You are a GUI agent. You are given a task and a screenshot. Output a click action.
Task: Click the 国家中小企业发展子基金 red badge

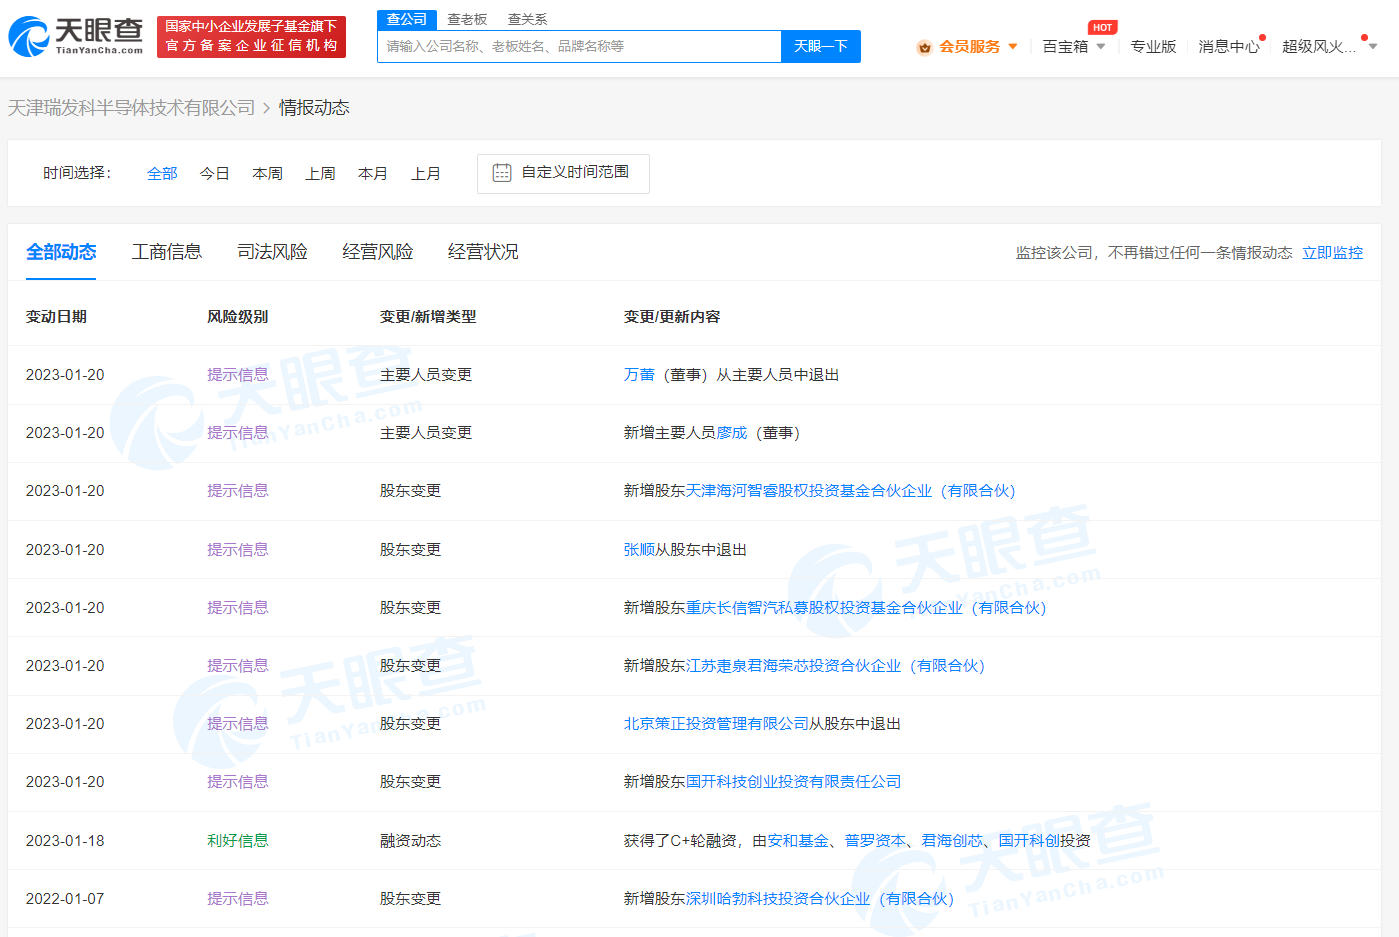250,36
